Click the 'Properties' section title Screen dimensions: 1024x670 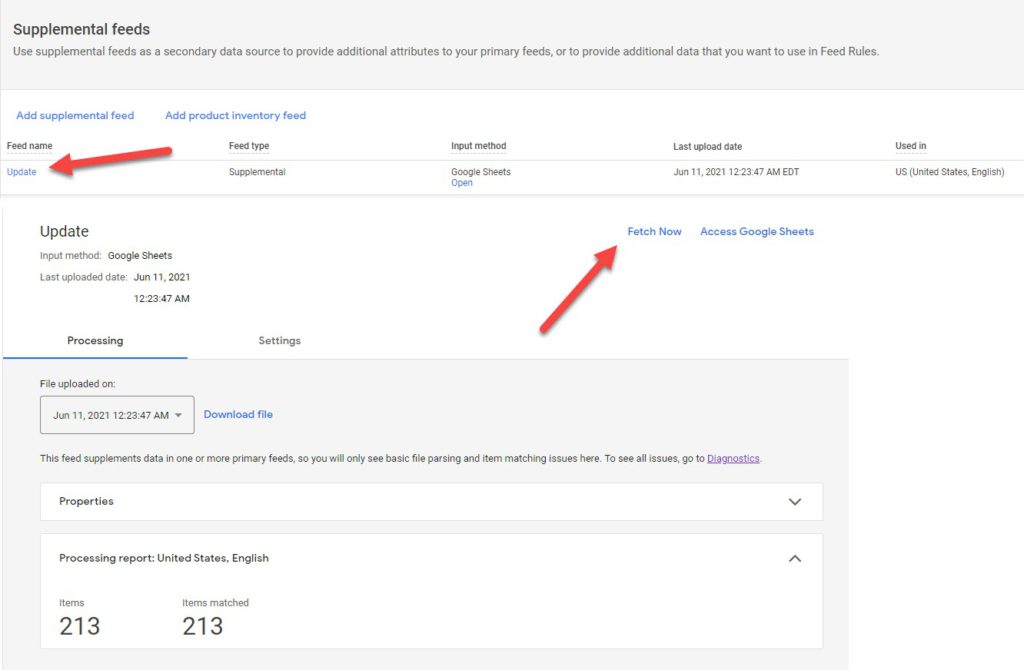click(x=86, y=501)
